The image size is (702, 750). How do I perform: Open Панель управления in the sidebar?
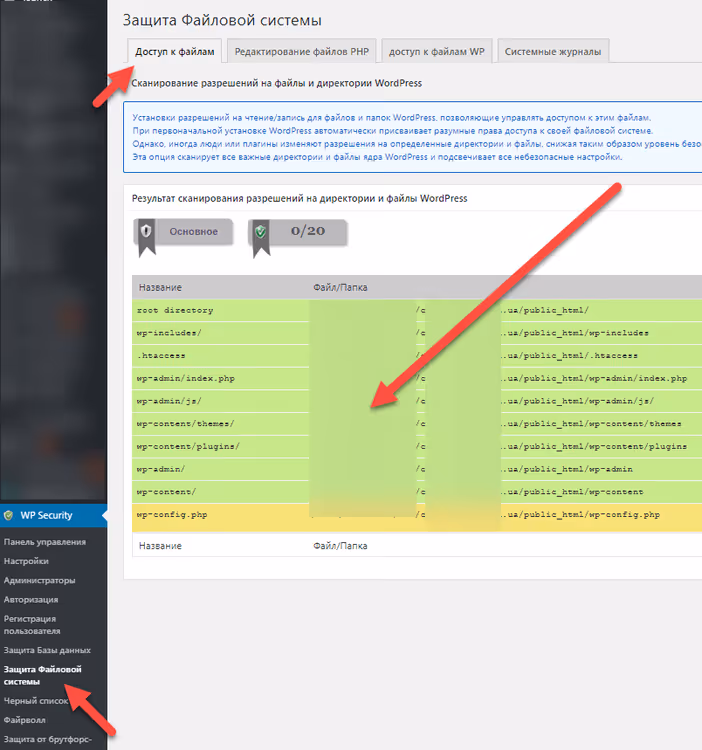(45, 542)
